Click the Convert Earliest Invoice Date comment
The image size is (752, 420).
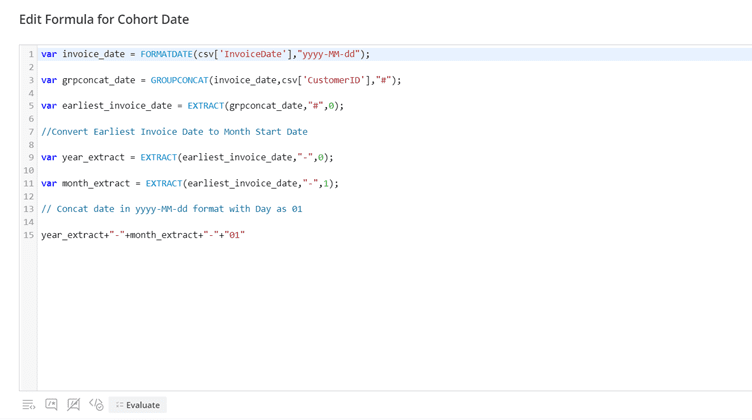174,132
